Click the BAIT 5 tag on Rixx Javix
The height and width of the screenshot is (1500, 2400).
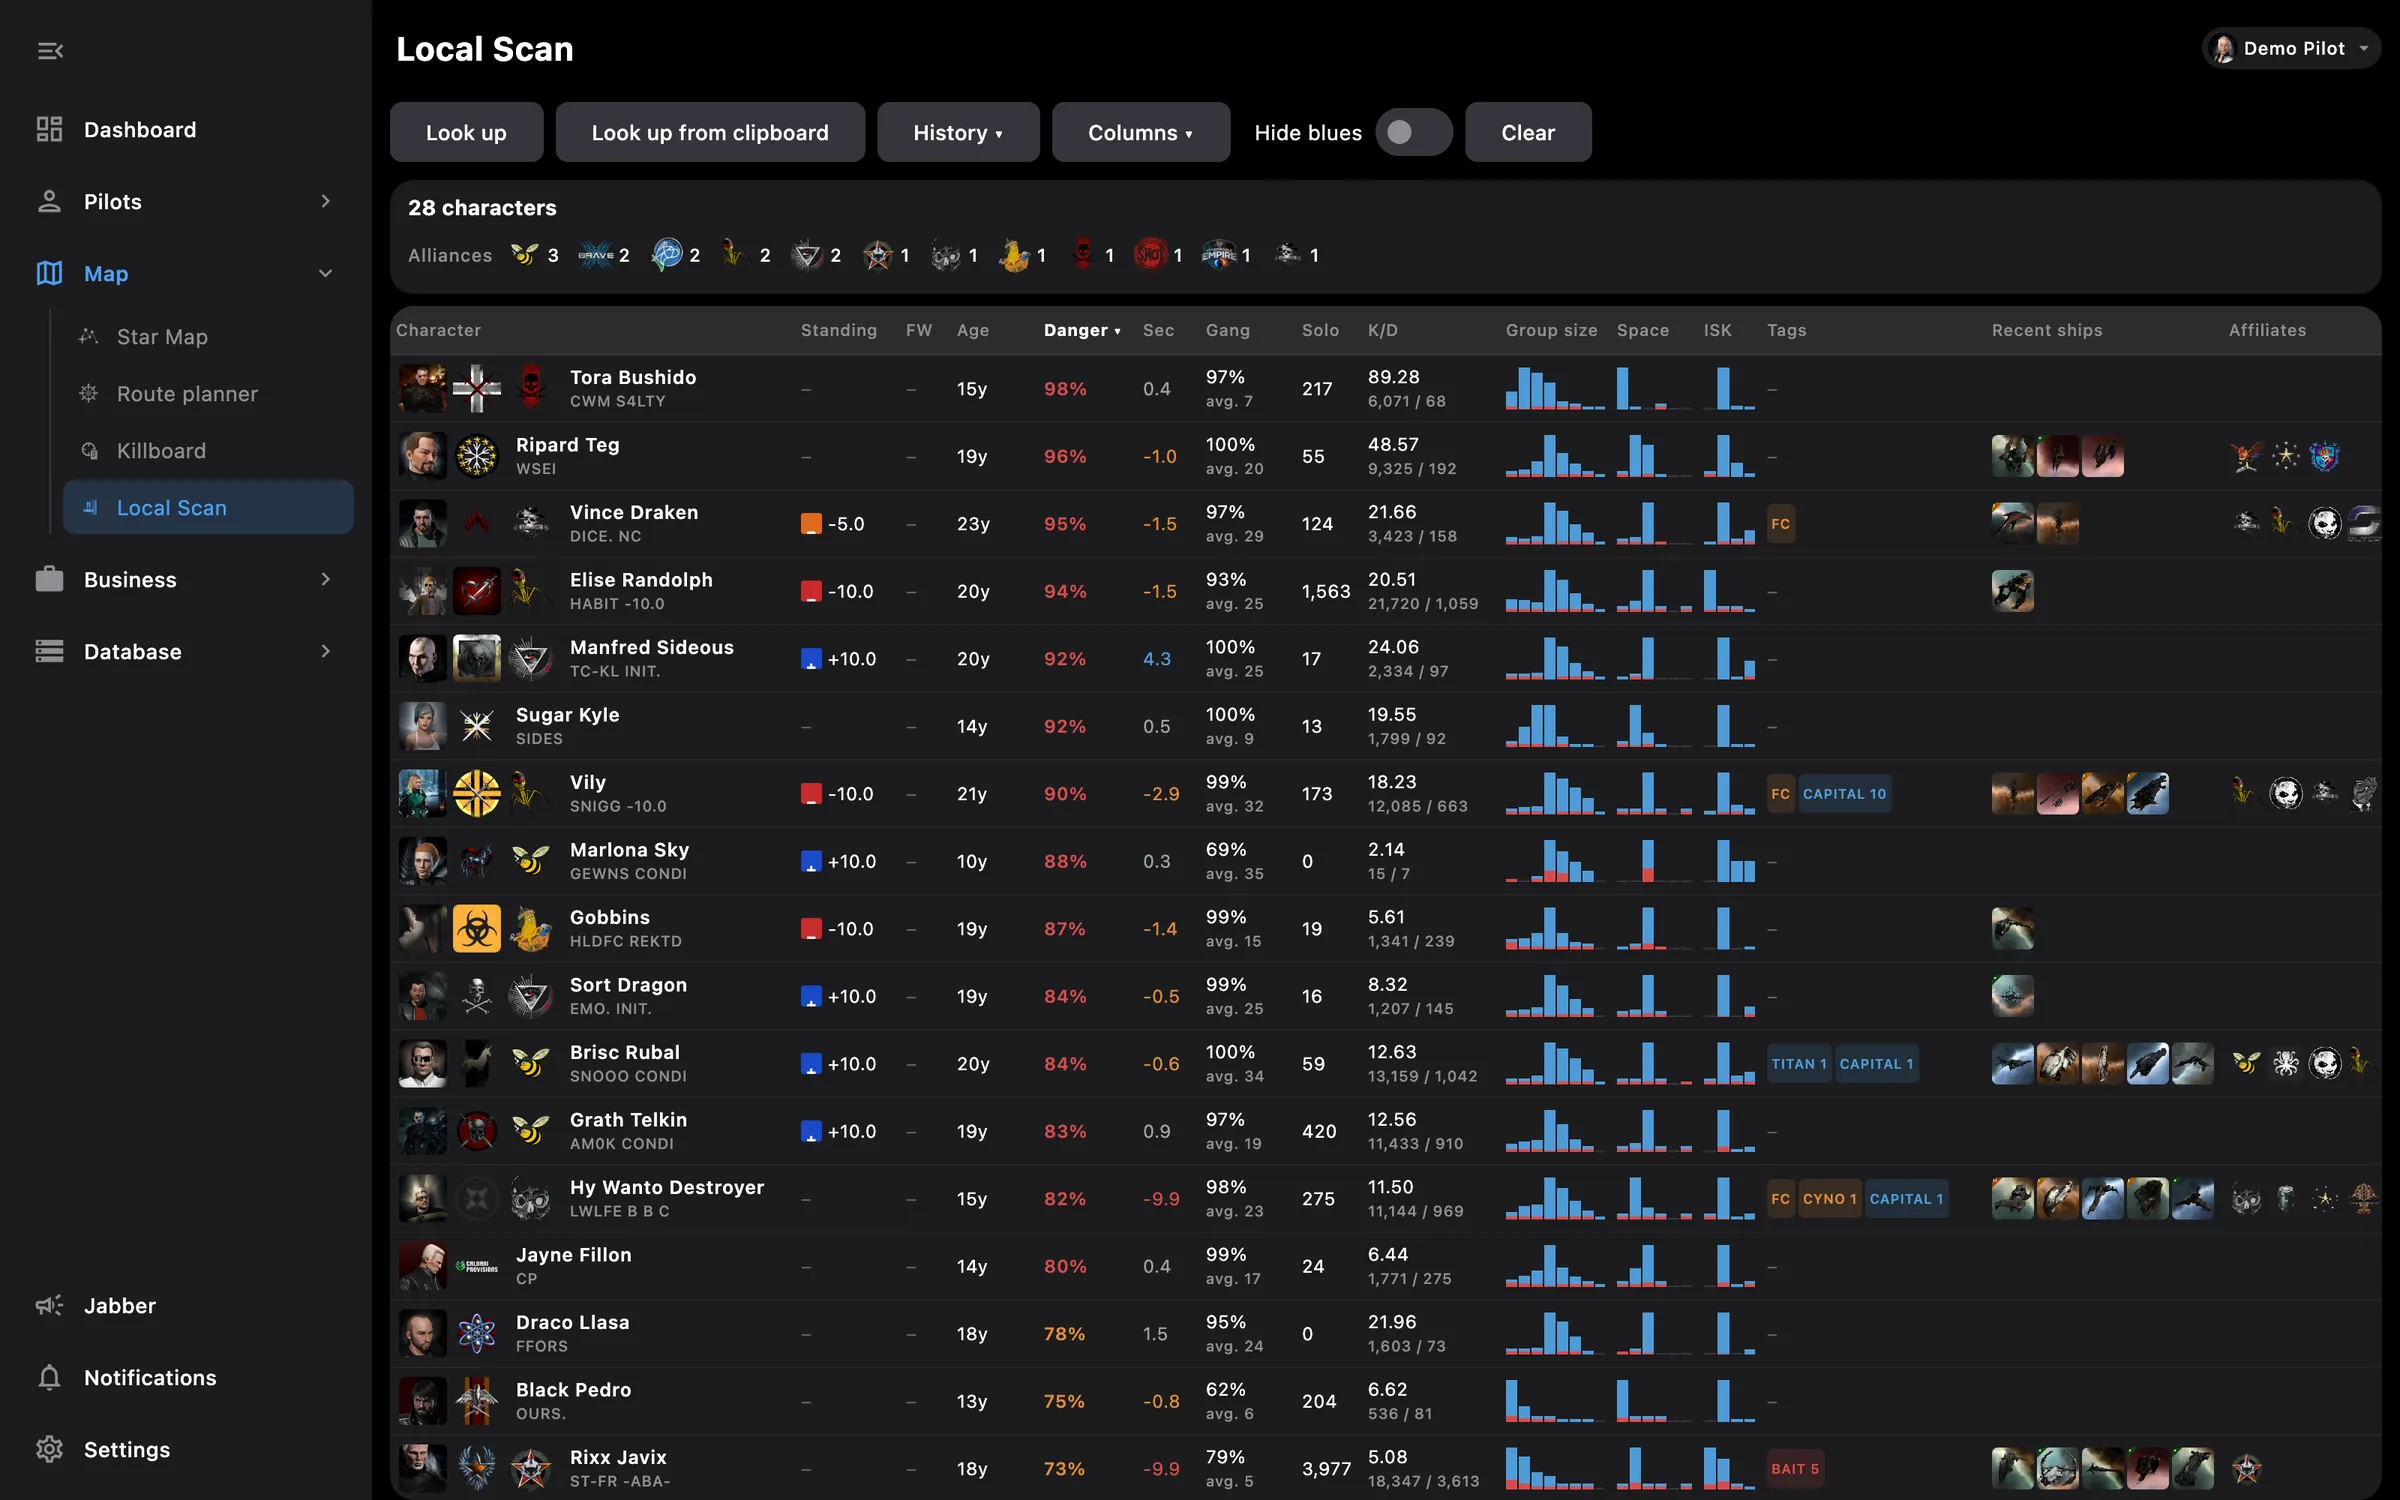coord(1795,1469)
